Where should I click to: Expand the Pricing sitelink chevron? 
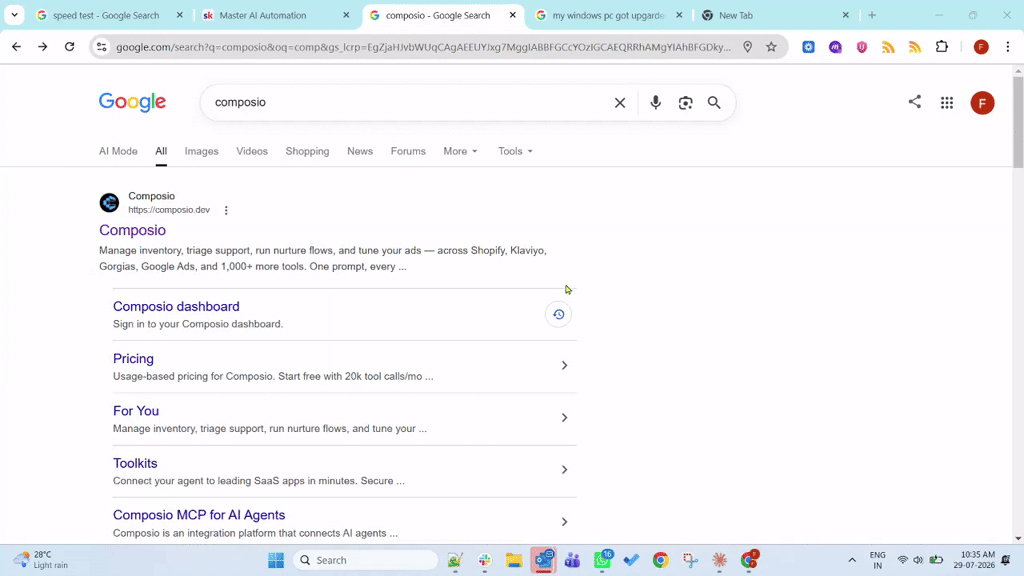tap(564, 366)
